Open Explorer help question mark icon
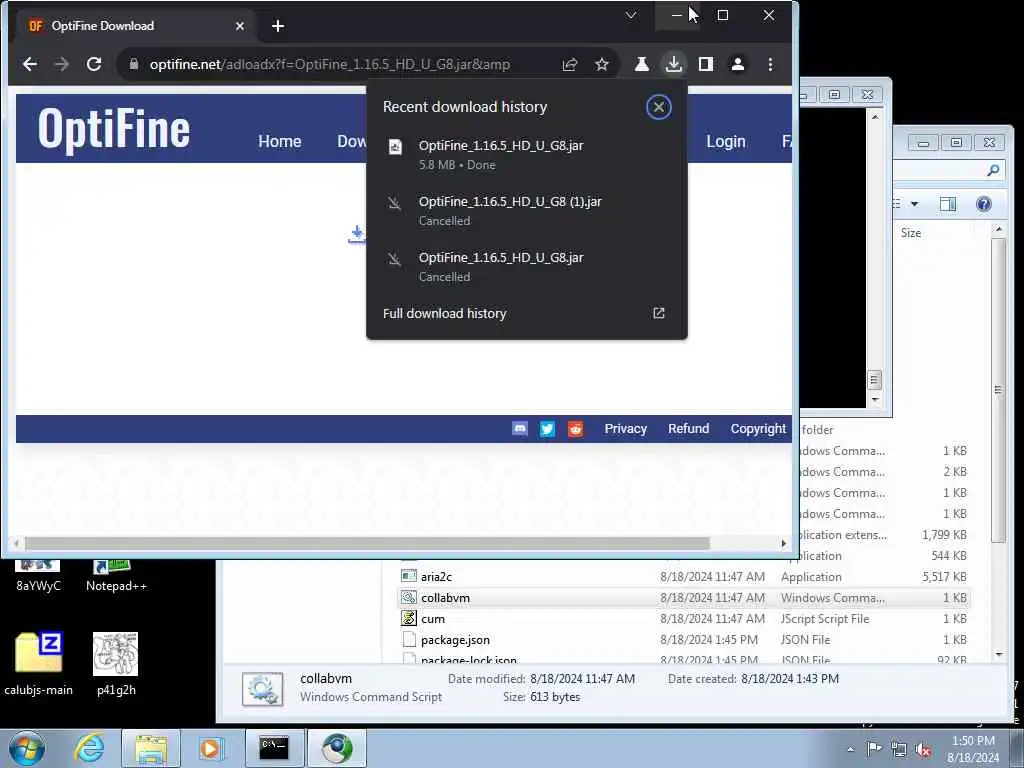1024x768 pixels. (984, 204)
